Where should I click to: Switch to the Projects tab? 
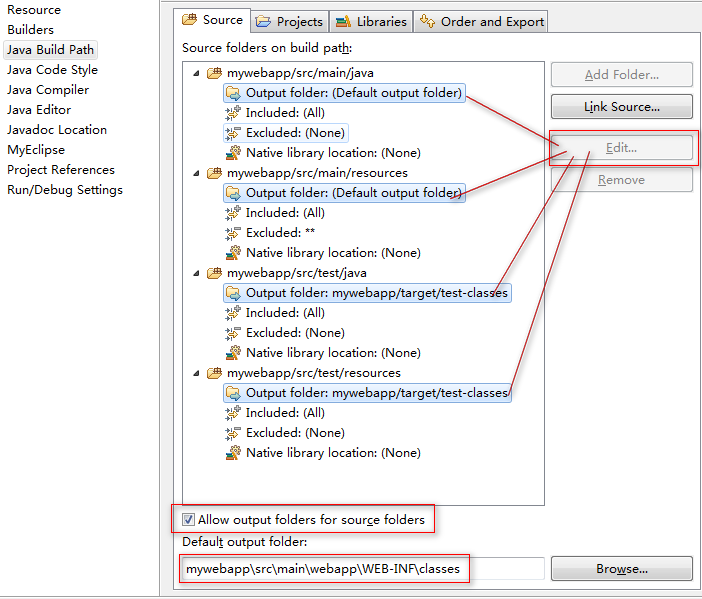(290, 21)
